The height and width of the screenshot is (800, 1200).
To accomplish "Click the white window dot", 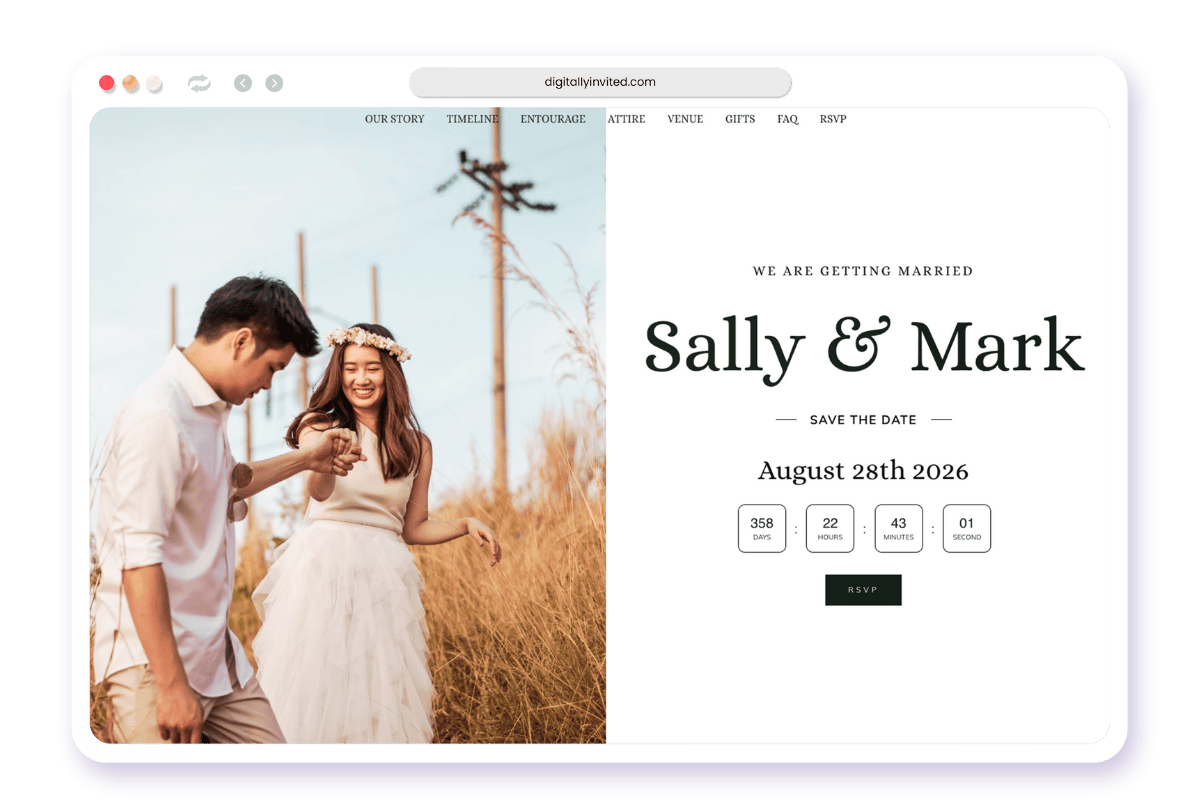I will tap(154, 84).
